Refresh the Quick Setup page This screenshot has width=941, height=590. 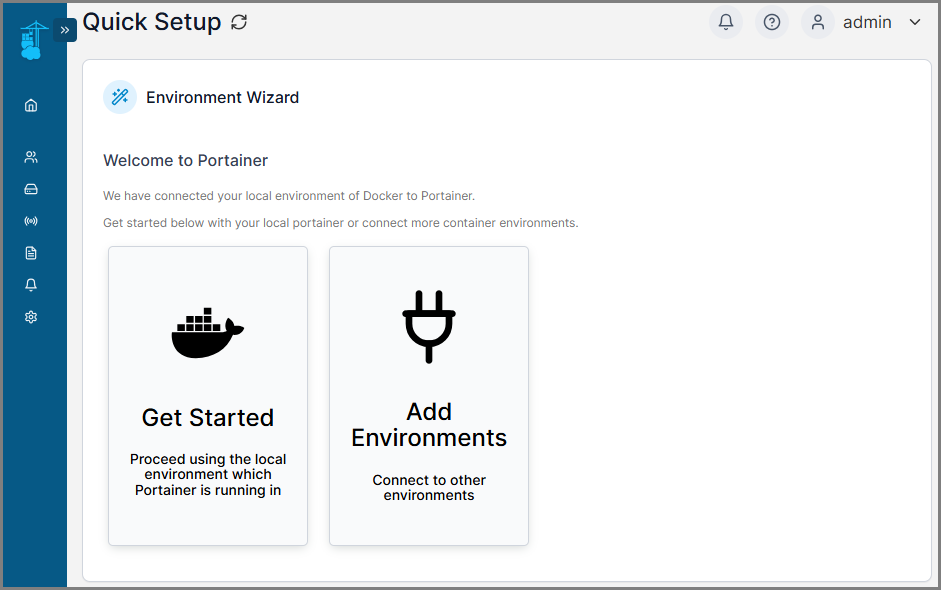pyautogui.click(x=239, y=22)
